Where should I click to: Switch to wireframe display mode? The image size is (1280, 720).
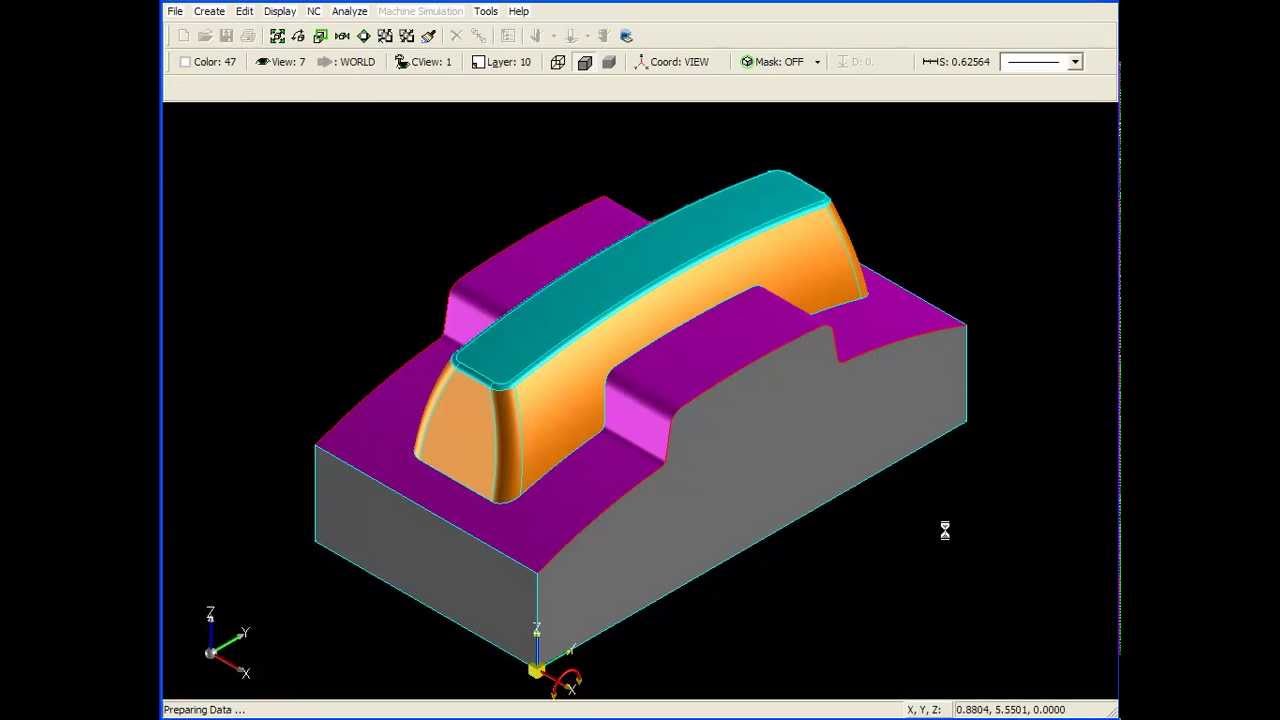pos(558,62)
